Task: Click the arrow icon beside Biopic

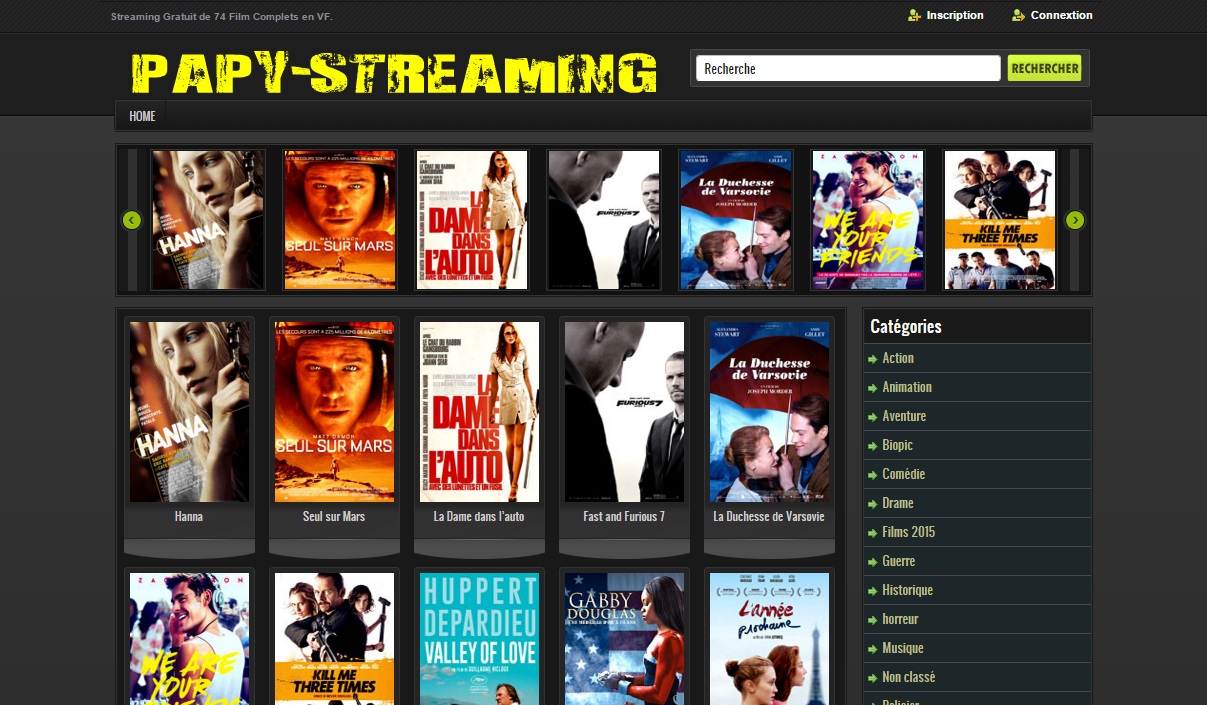Action: (873, 446)
